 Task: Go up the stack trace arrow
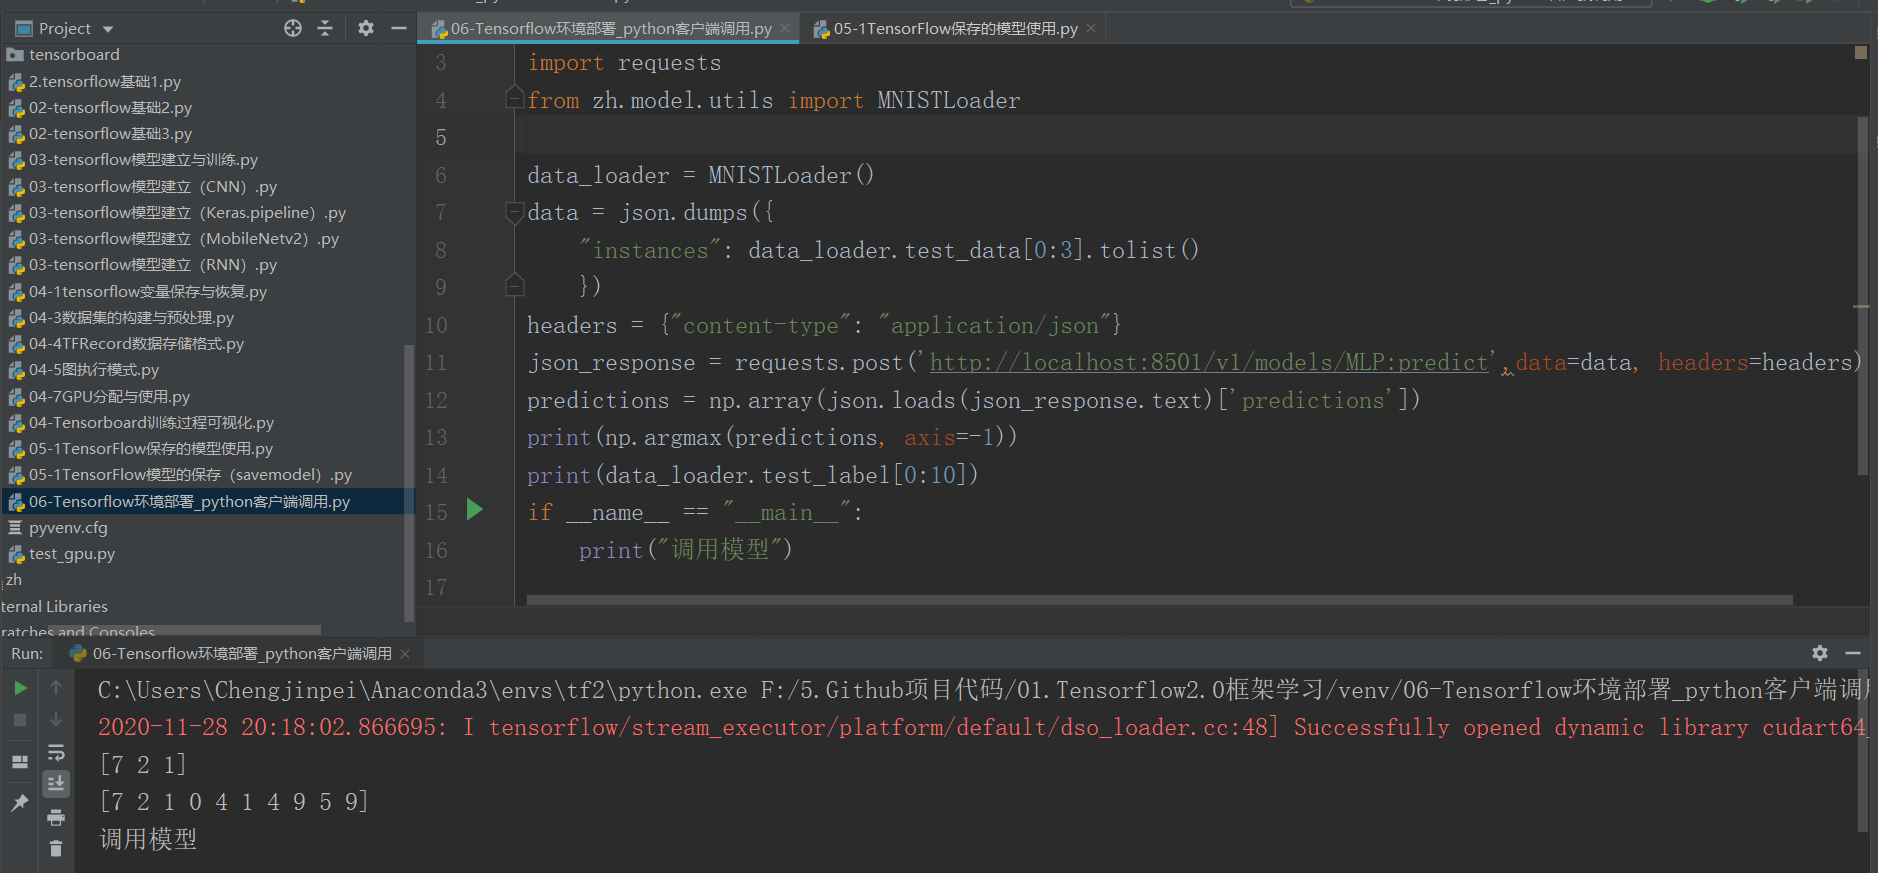(x=56, y=687)
